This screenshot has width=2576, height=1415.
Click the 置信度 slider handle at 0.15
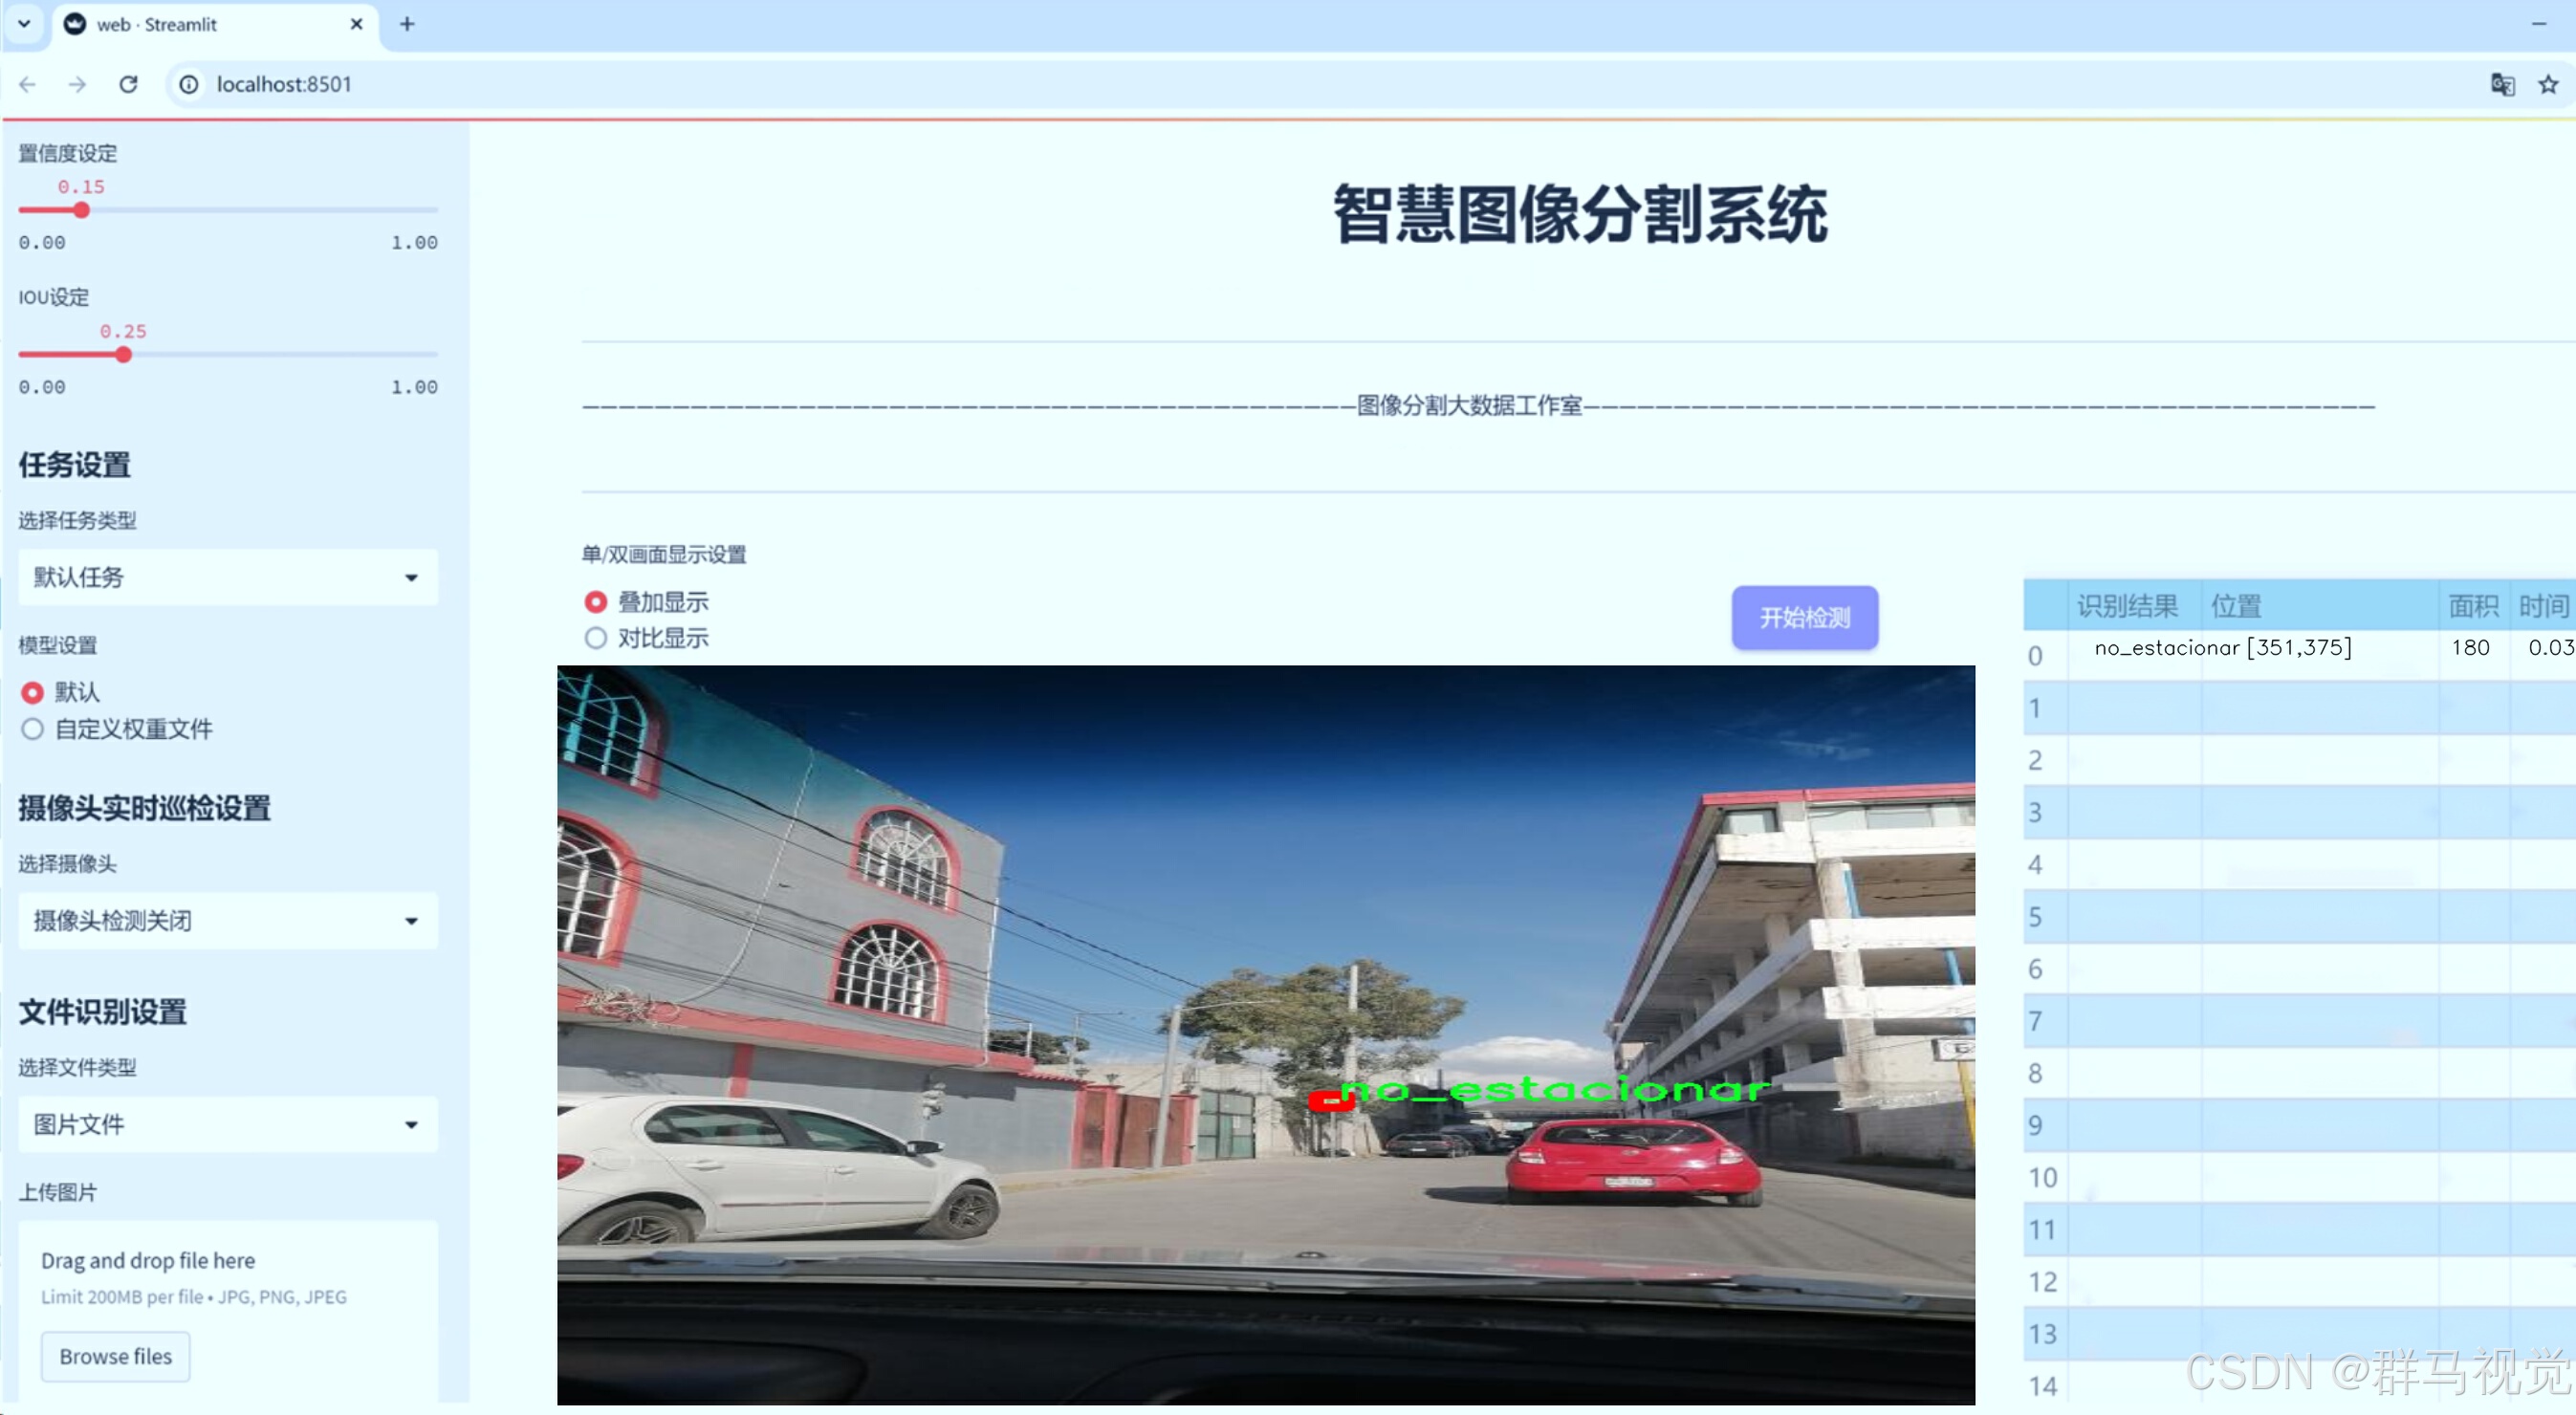pyautogui.click(x=82, y=210)
